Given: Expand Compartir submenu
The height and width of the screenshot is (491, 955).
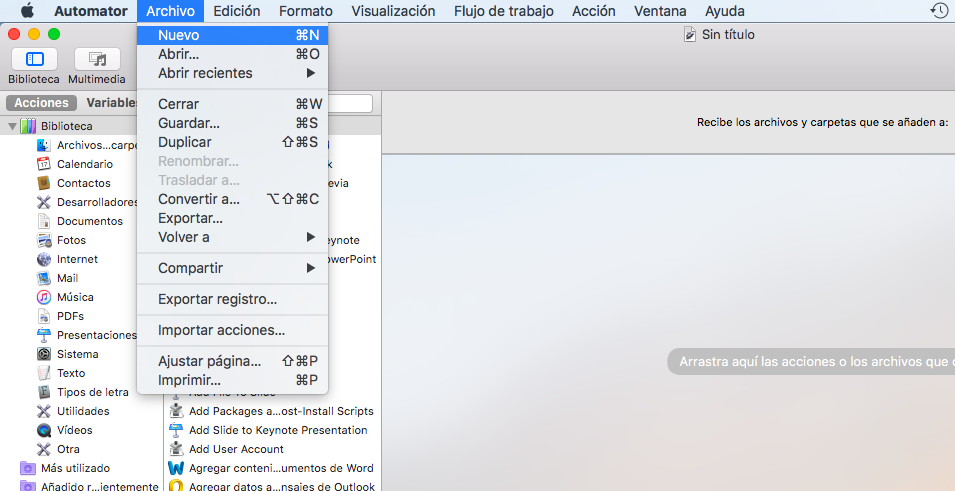Looking at the screenshot, I should coord(233,268).
